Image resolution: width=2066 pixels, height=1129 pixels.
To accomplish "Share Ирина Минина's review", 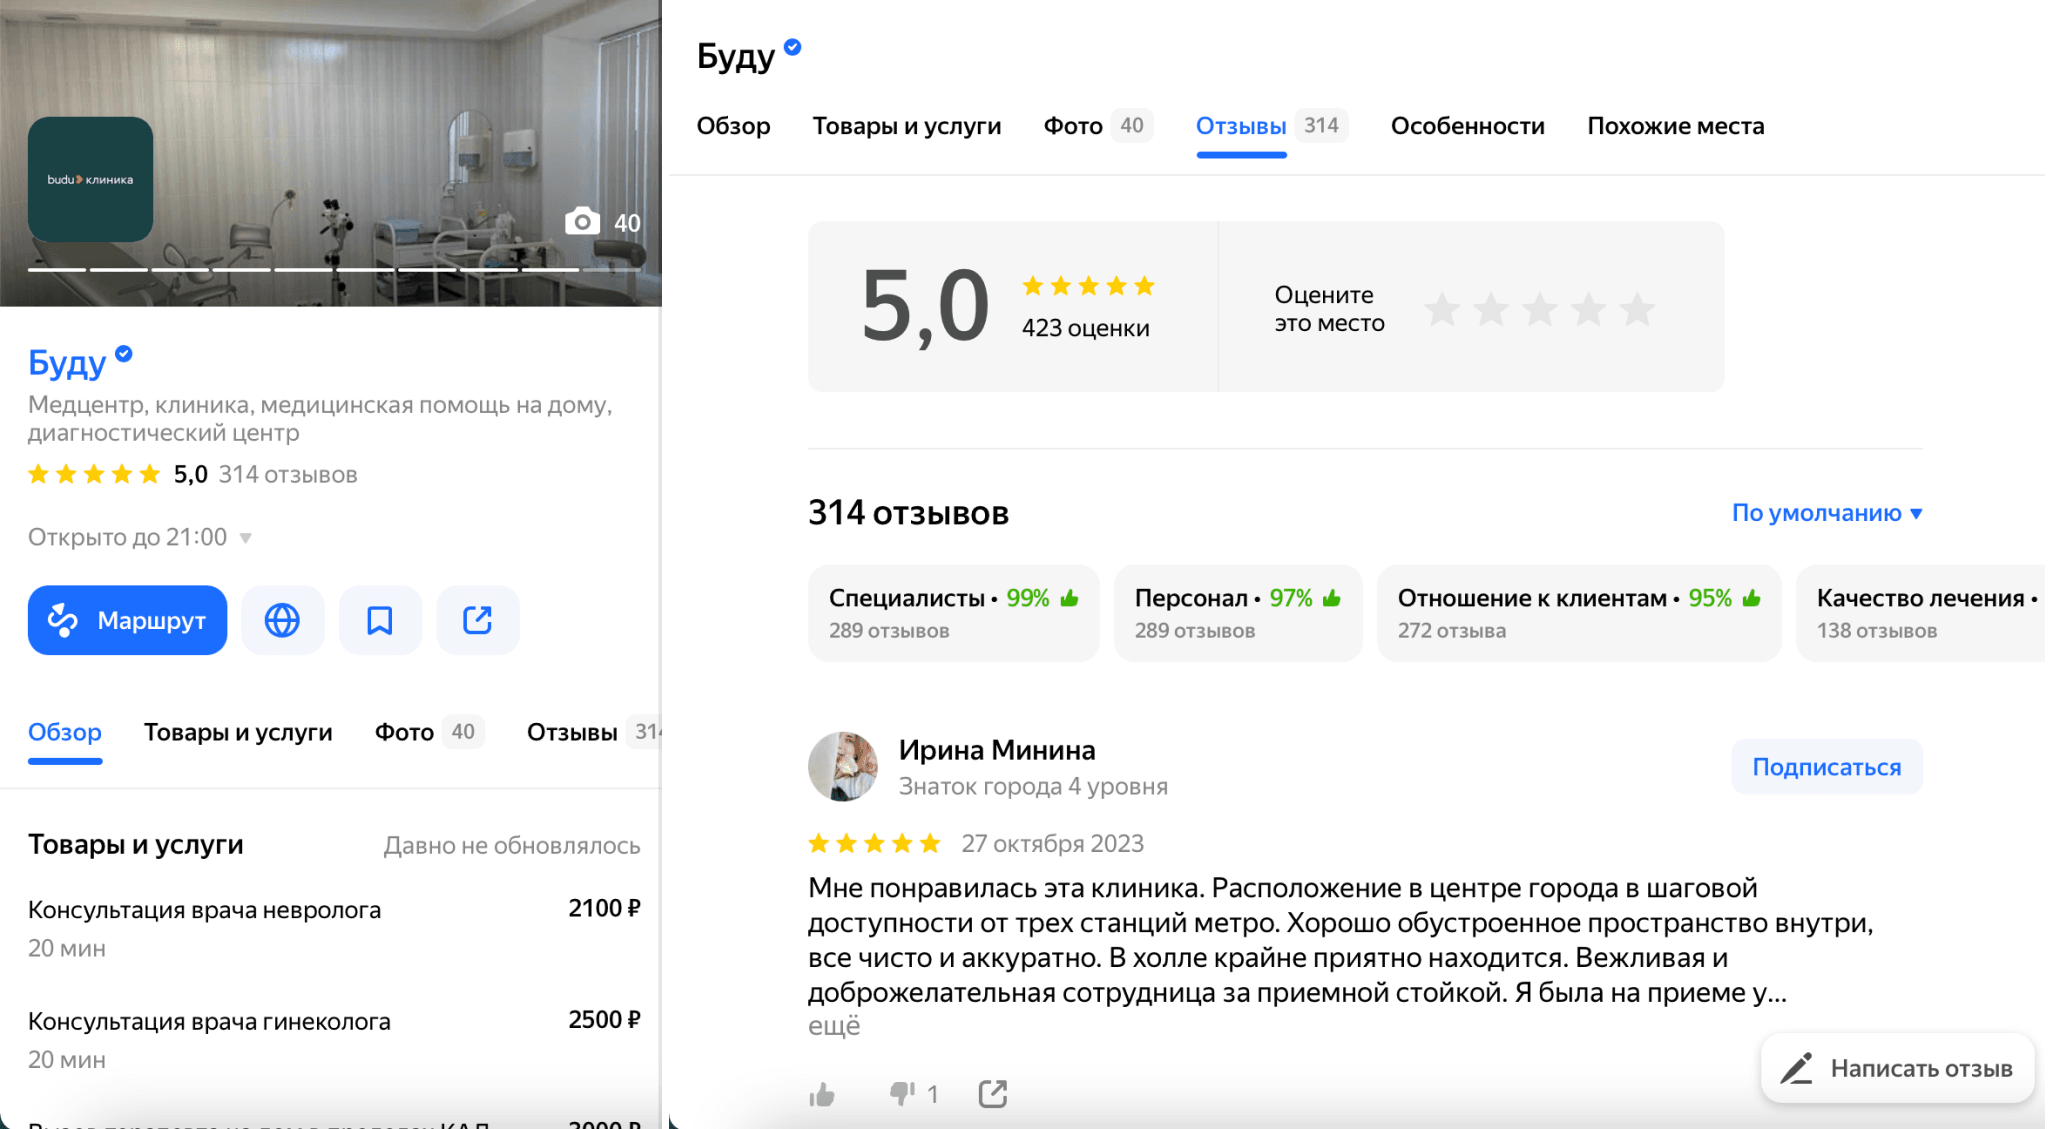I will click(x=993, y=1094).
